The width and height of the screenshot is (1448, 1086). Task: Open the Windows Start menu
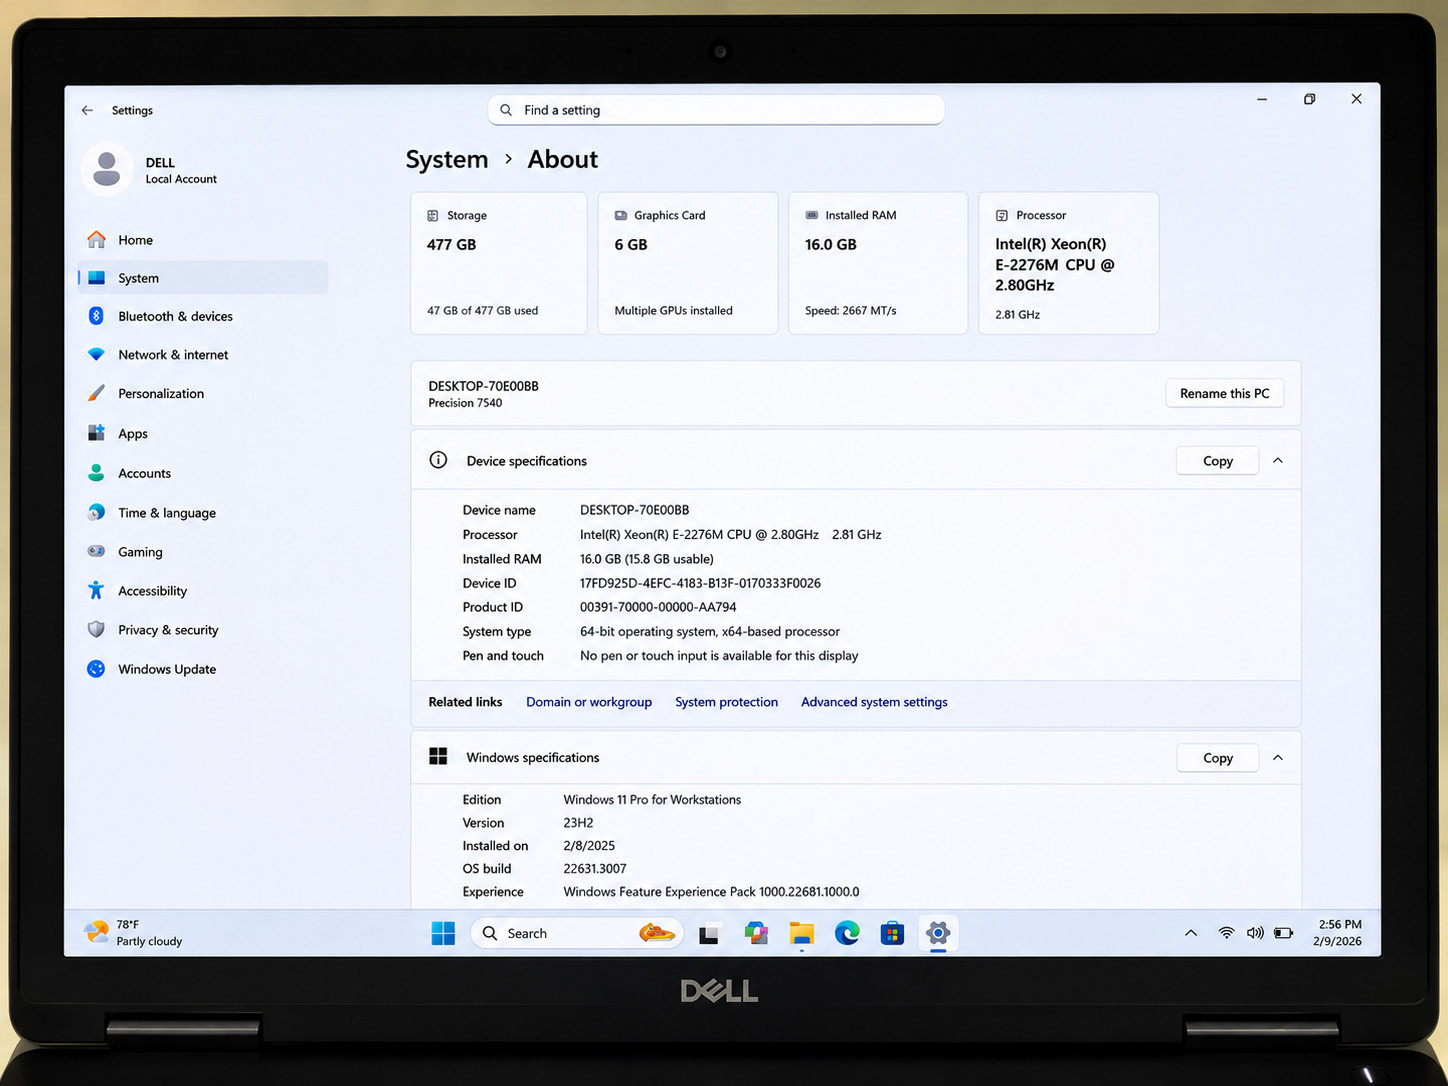(x=443, y=933)
